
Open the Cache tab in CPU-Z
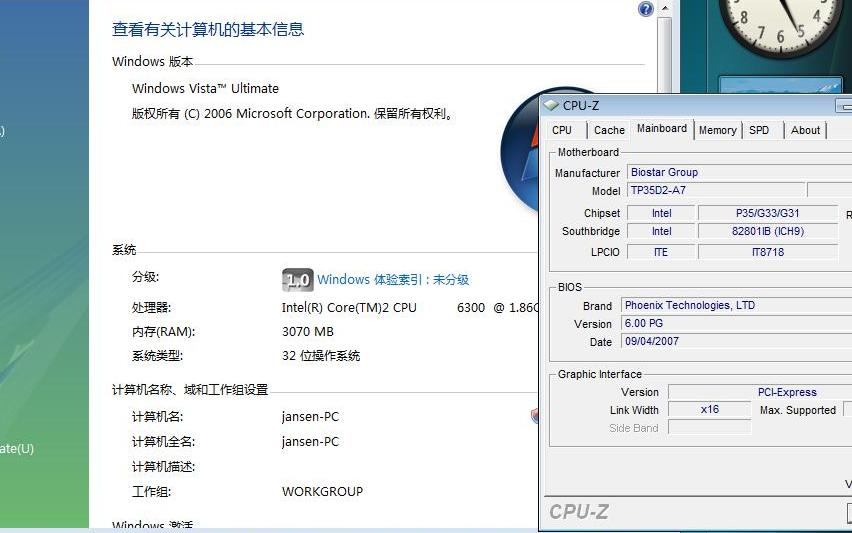(609, 130)
